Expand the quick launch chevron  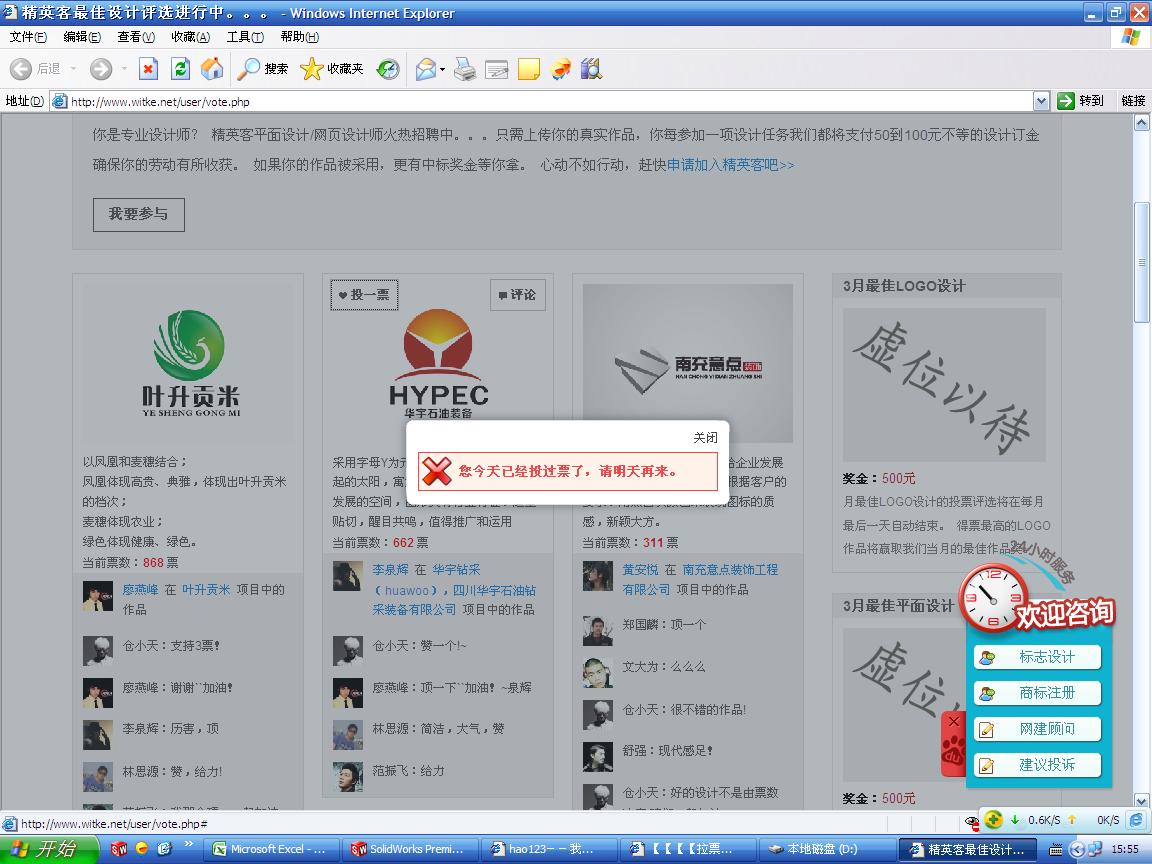coord(189,843)
